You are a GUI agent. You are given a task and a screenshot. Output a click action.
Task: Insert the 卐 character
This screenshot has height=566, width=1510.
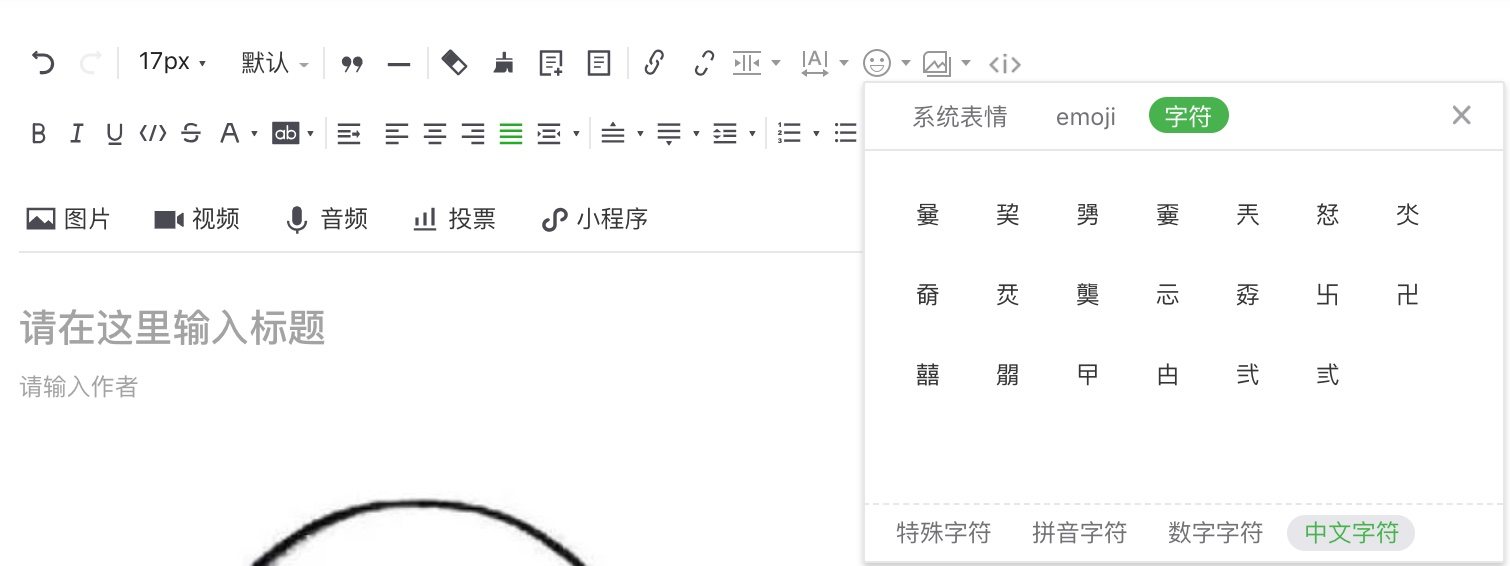[x=1328, y=294]
